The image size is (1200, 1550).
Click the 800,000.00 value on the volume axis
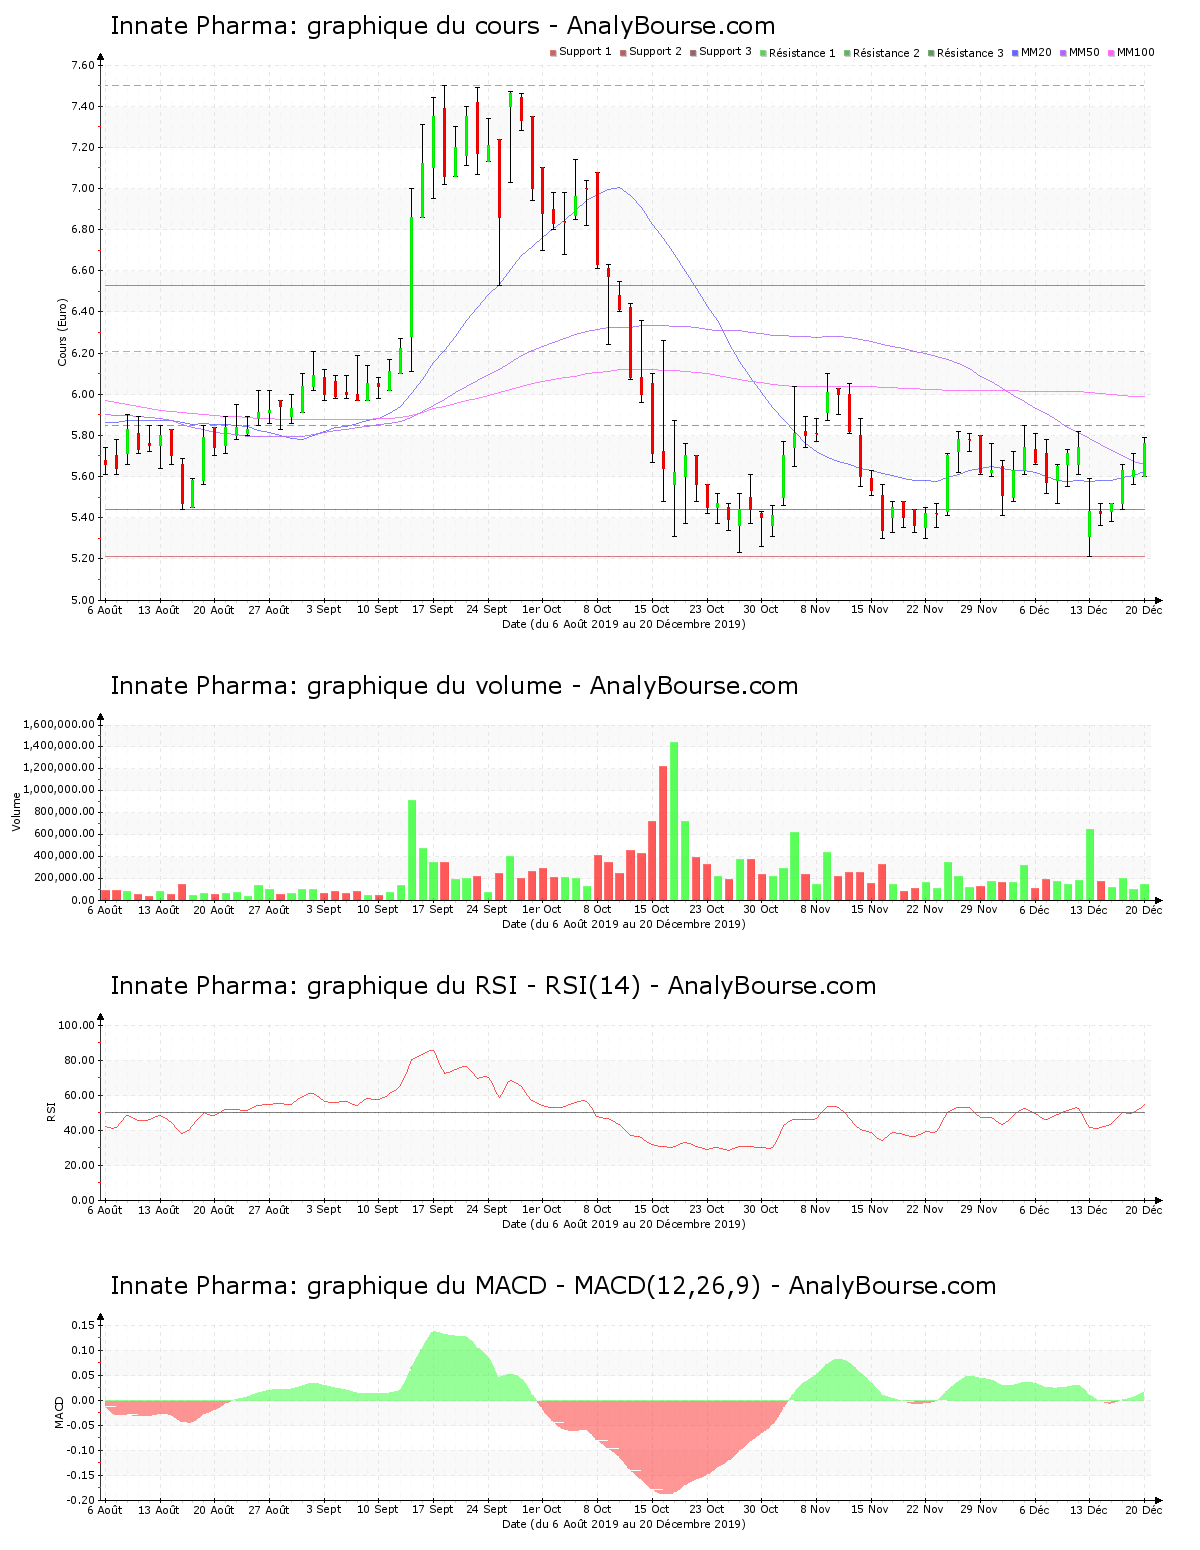pyautogui.click(x=64, y=812)
